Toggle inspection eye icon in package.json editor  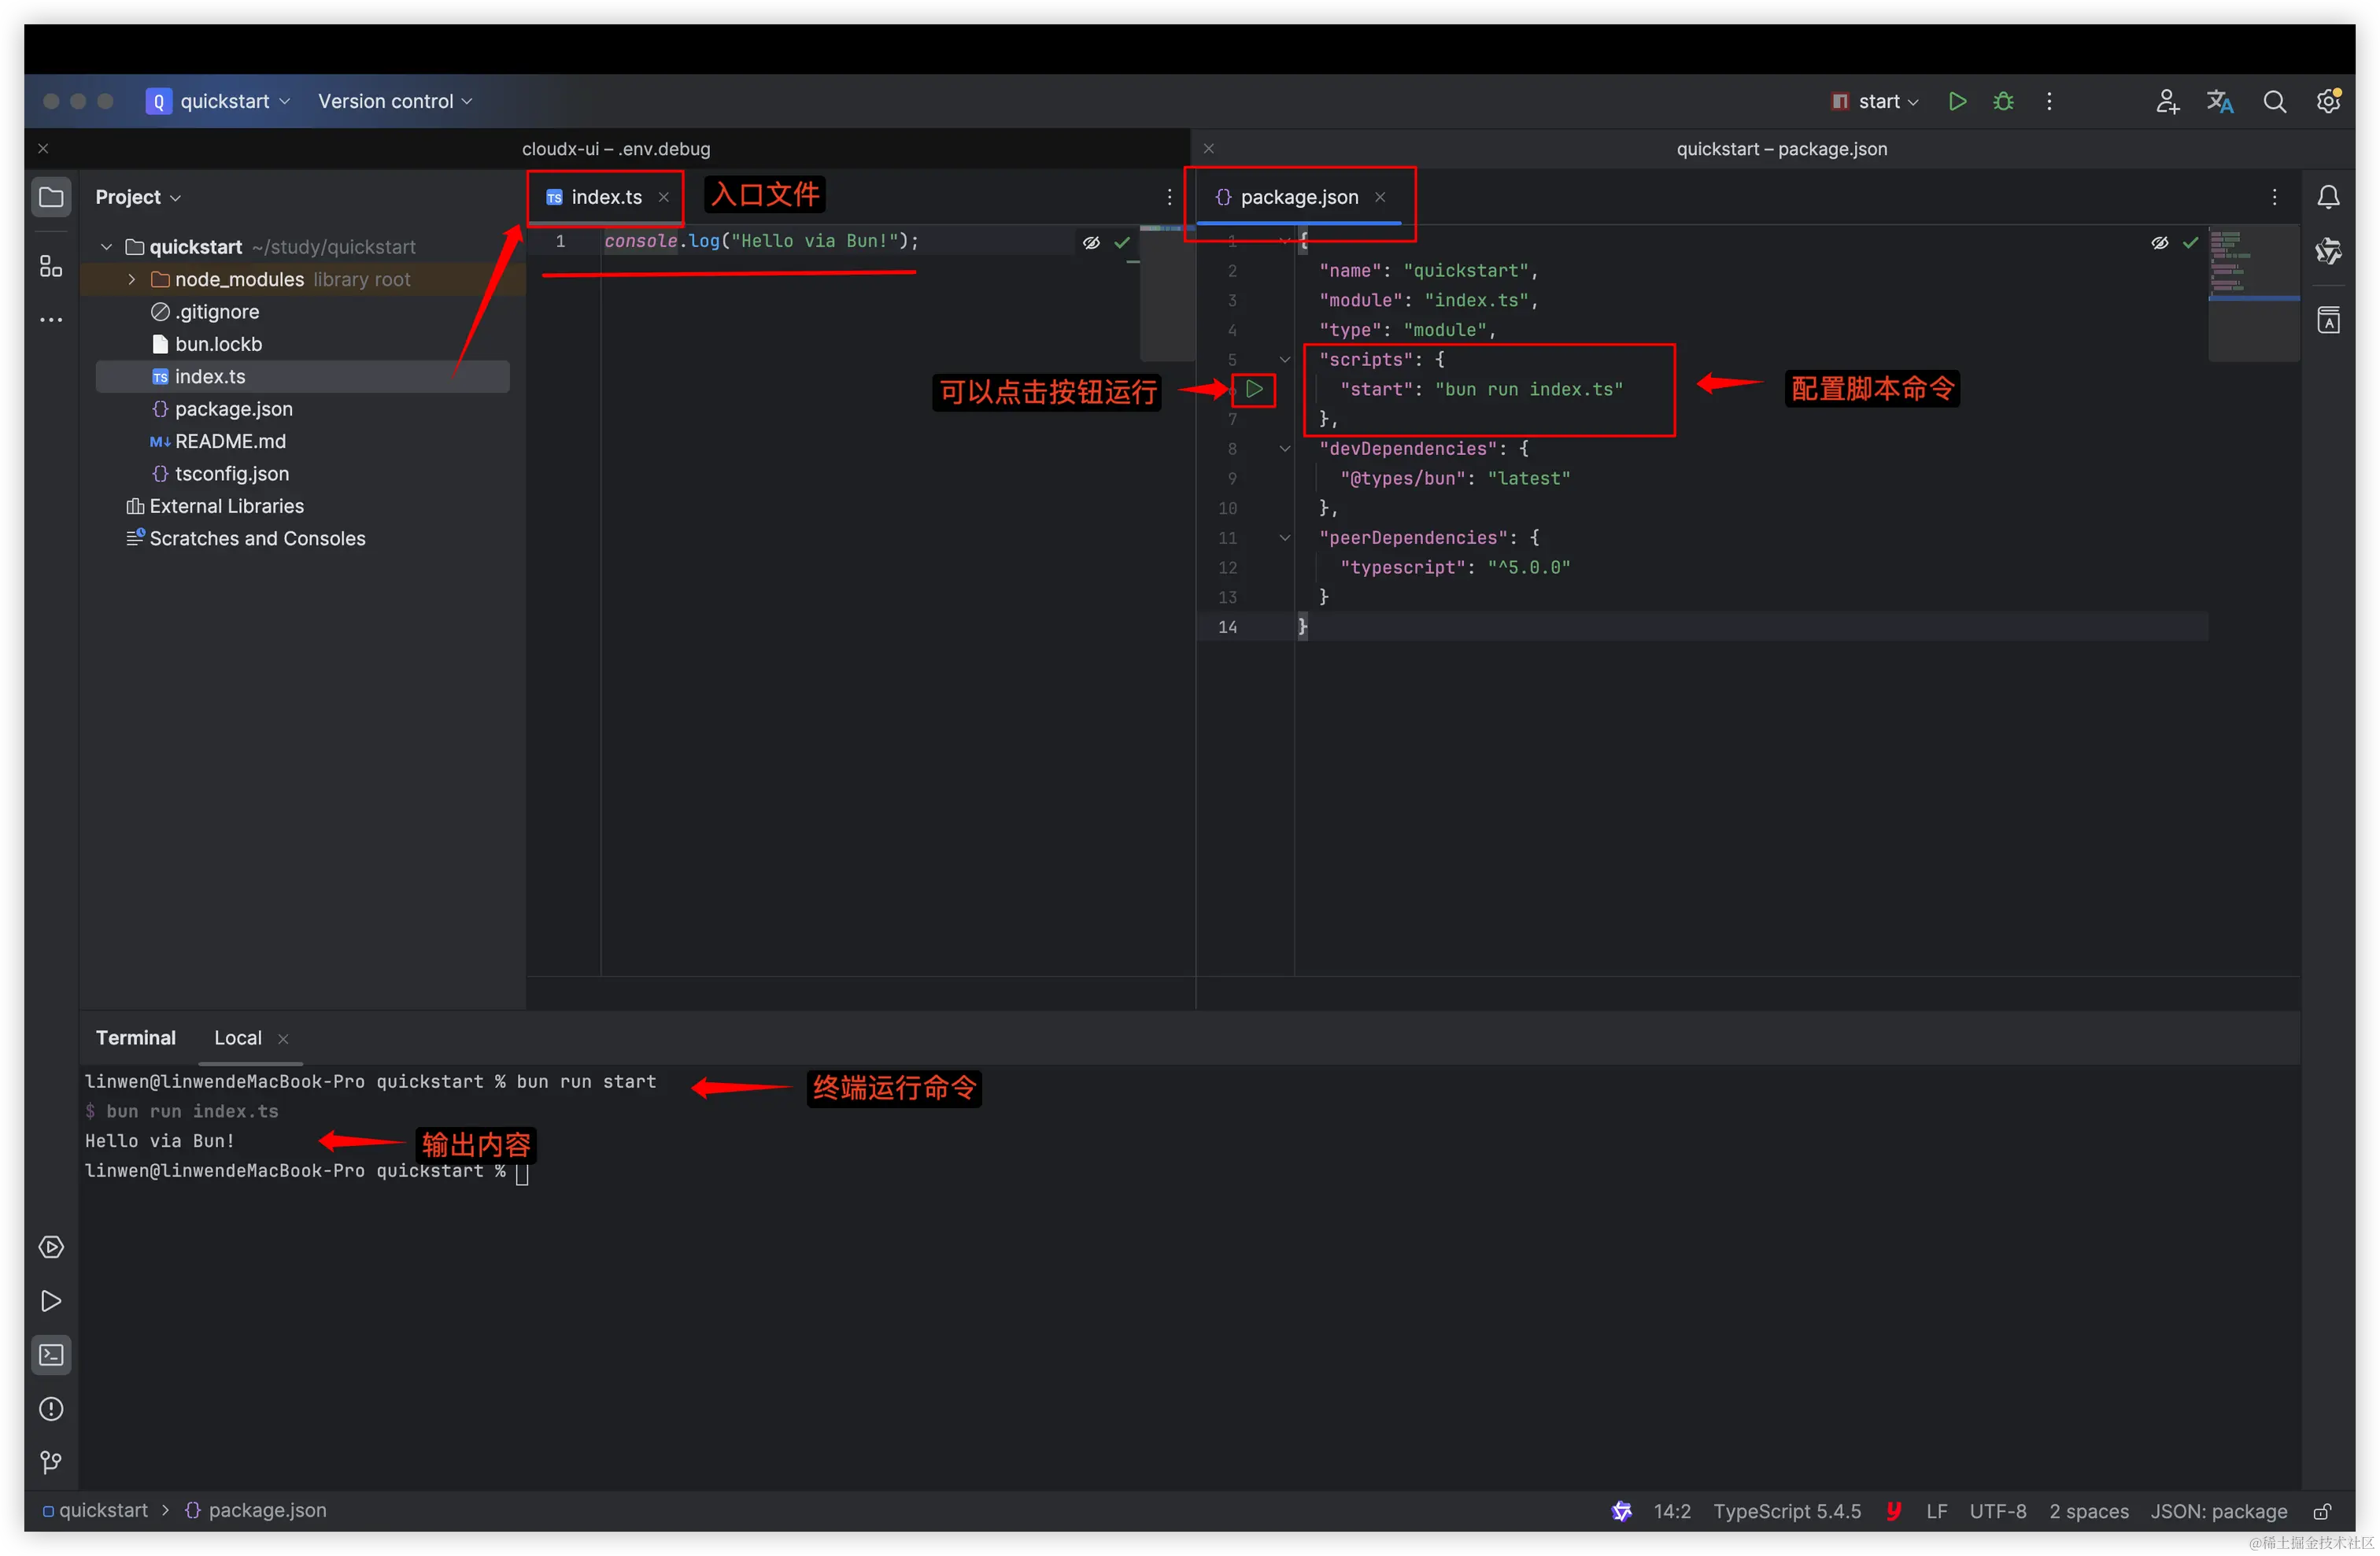pos(2160,242)
